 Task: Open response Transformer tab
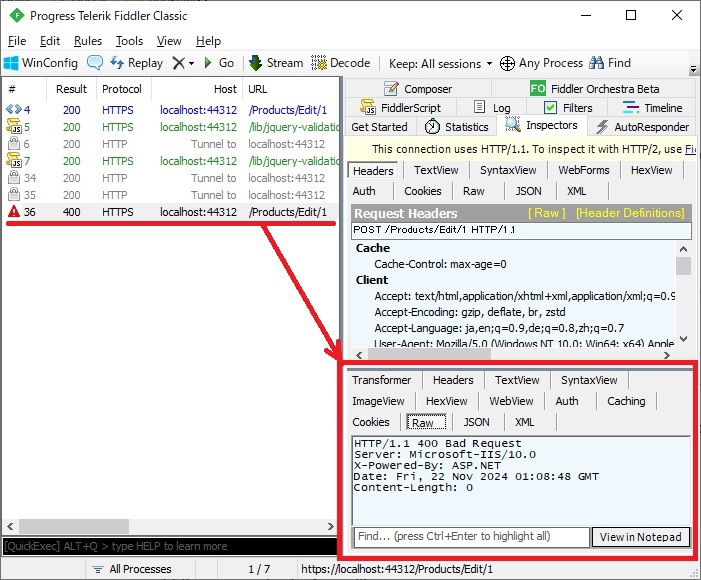click(x=381, y=380)
